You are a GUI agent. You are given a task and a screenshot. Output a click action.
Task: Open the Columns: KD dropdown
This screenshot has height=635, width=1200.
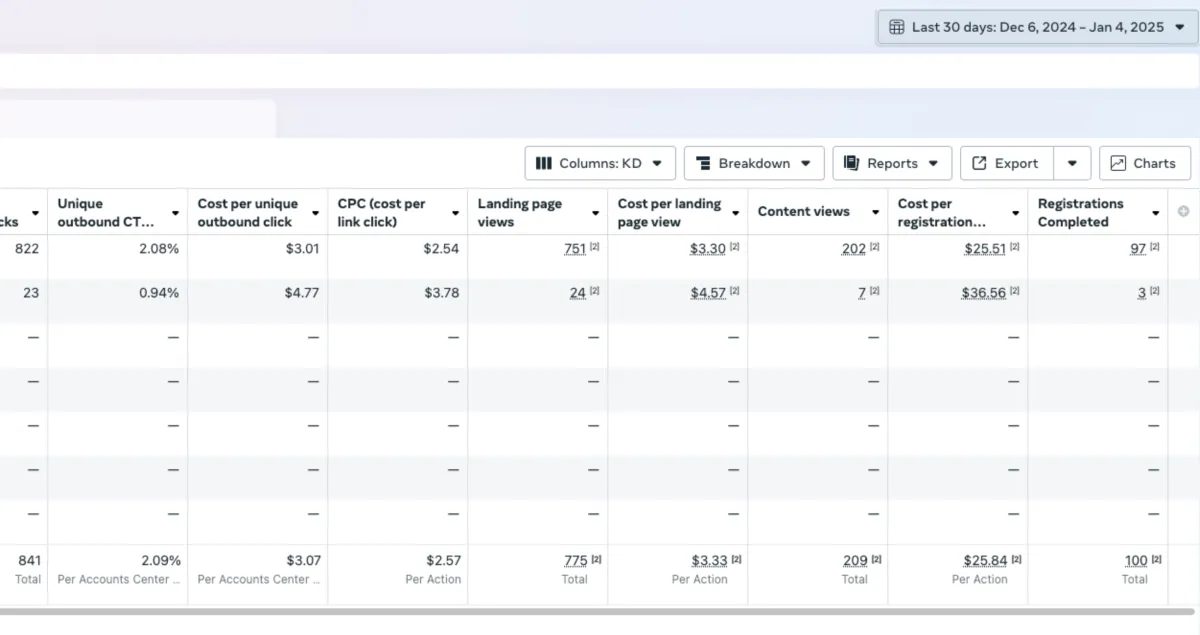pyautogui.click(x=600, y=163)
